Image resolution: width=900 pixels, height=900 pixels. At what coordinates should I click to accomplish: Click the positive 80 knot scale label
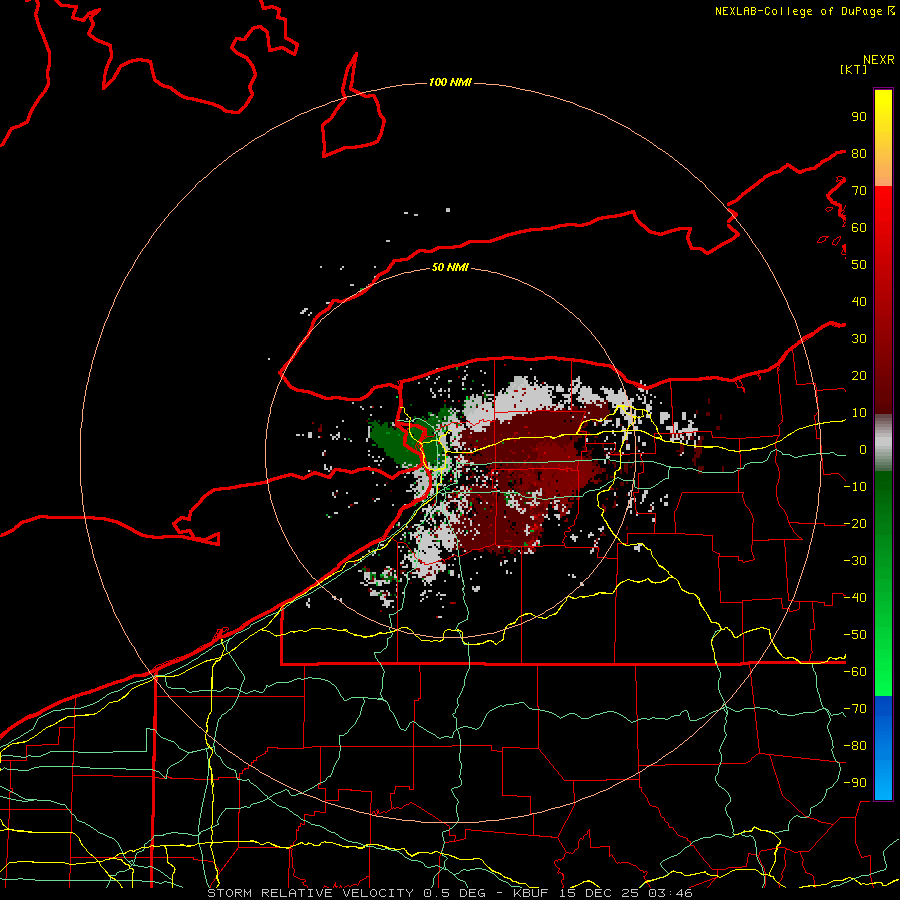coord(859,154)
